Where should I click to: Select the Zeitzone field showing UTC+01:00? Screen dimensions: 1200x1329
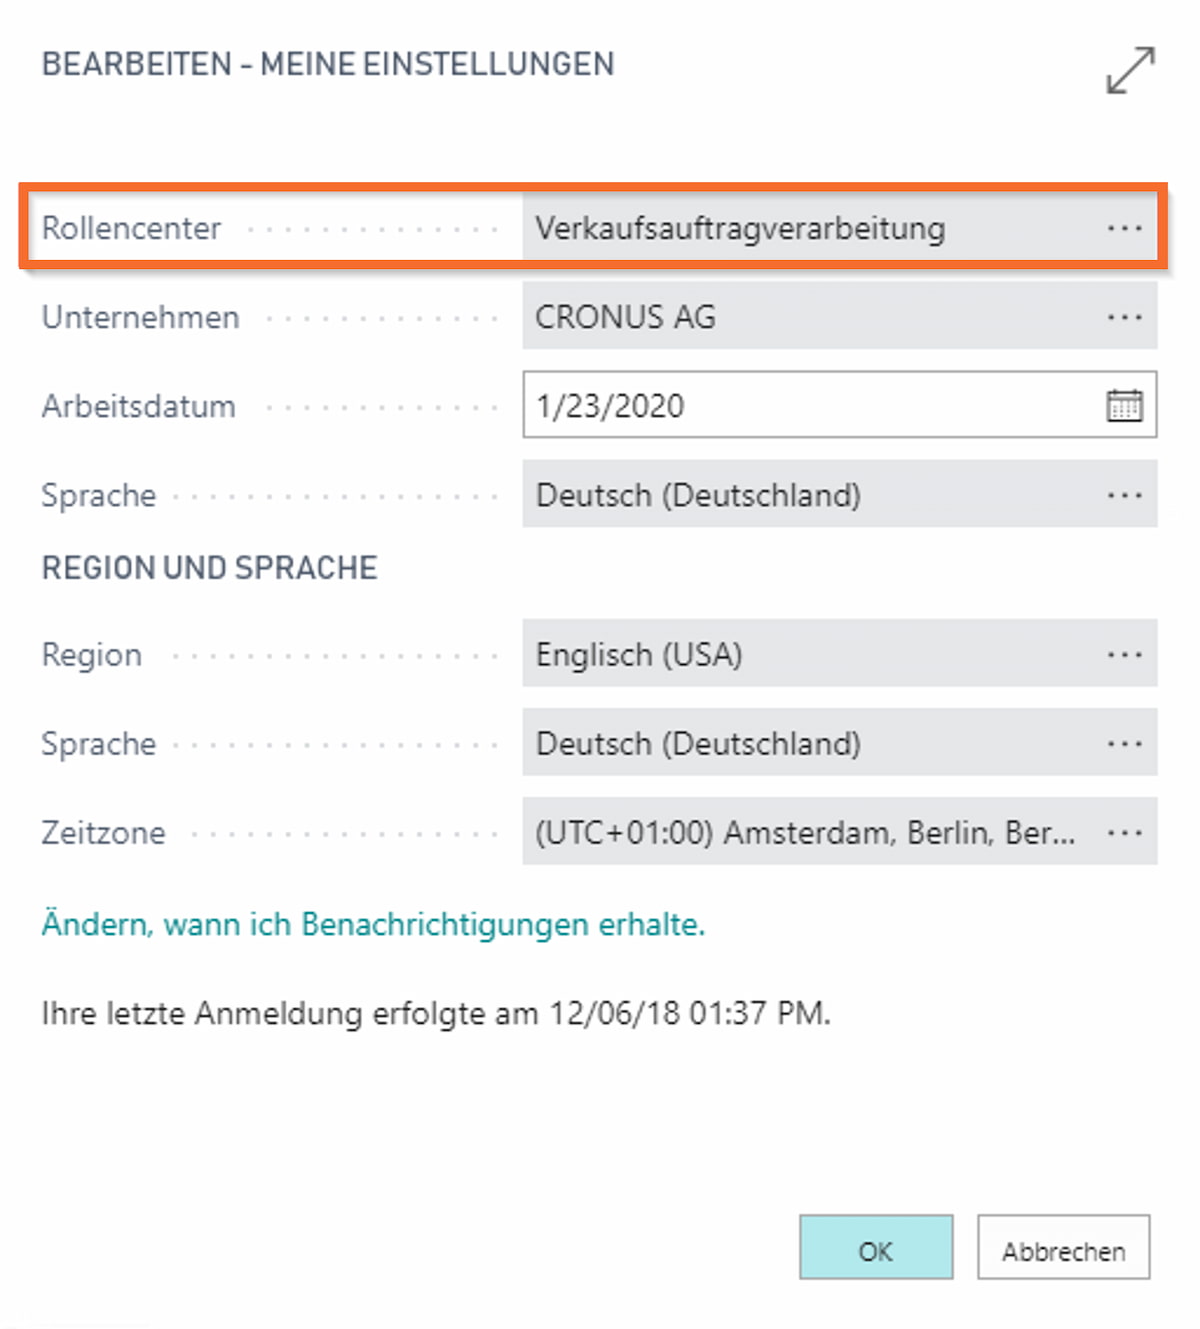840,831
